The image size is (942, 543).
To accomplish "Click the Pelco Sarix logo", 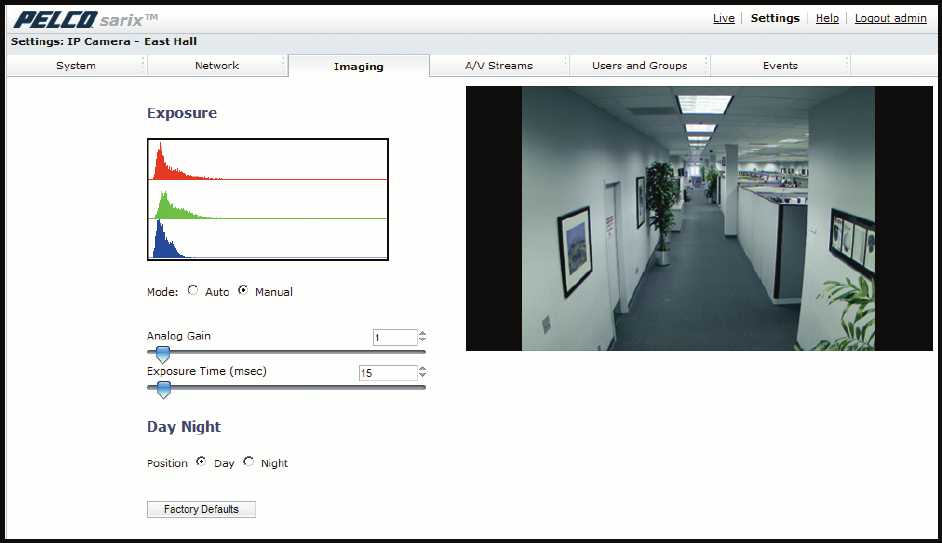I will (x=86, y=20).
